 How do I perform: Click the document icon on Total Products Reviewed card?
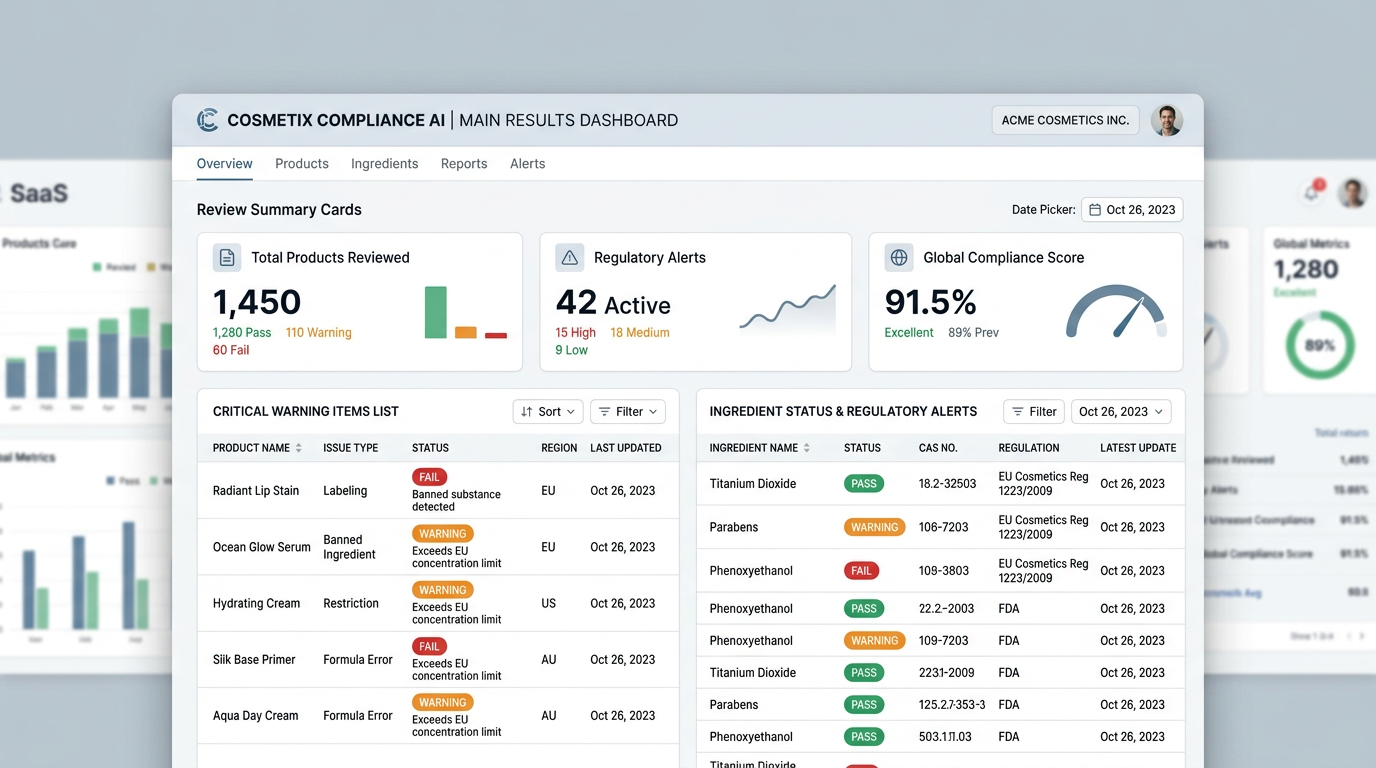[227, 257]
